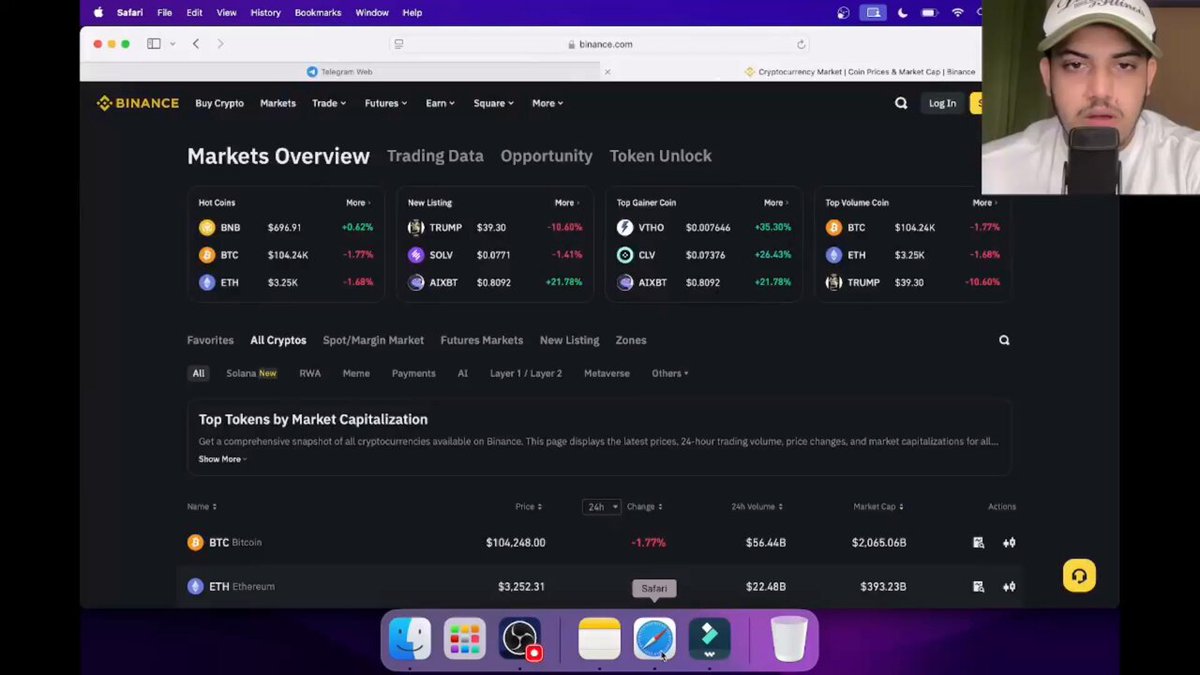Click the BNB coin icon in Hot Coins
The height and width of the screenshot is (675, 1200).
point(207,228)
